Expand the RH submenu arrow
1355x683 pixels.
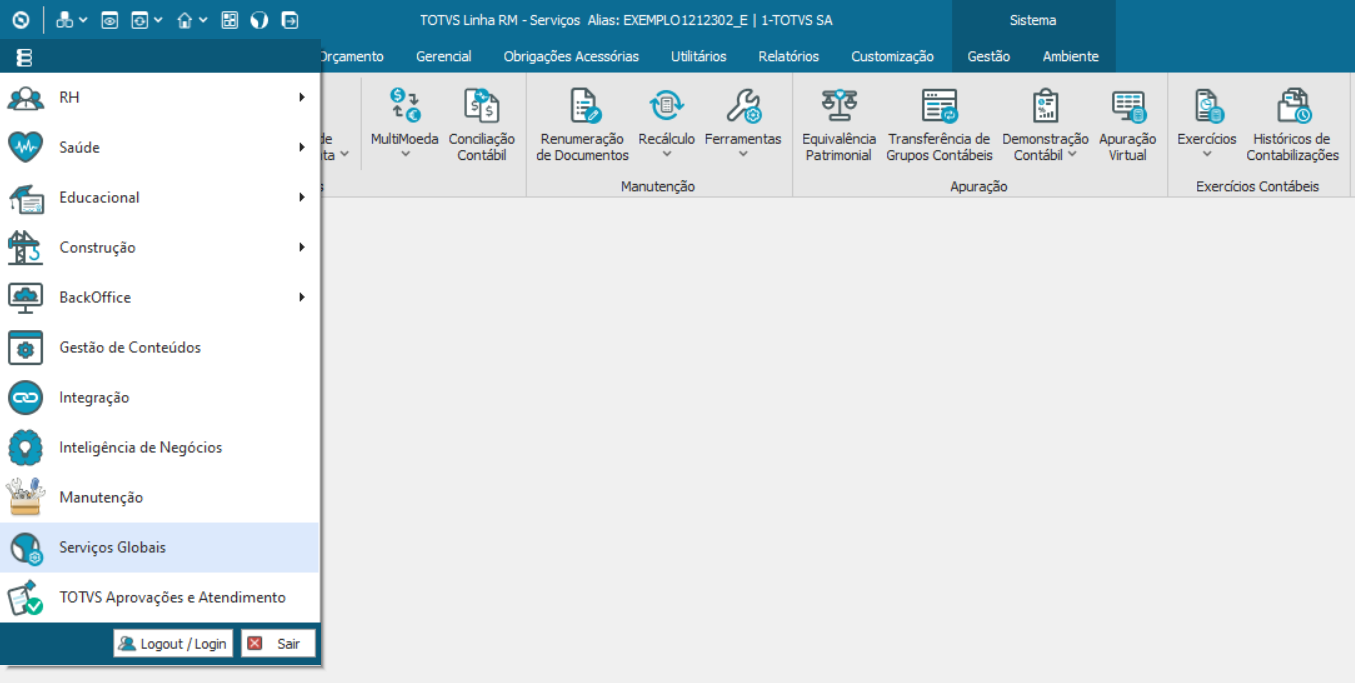coord(301,97)
